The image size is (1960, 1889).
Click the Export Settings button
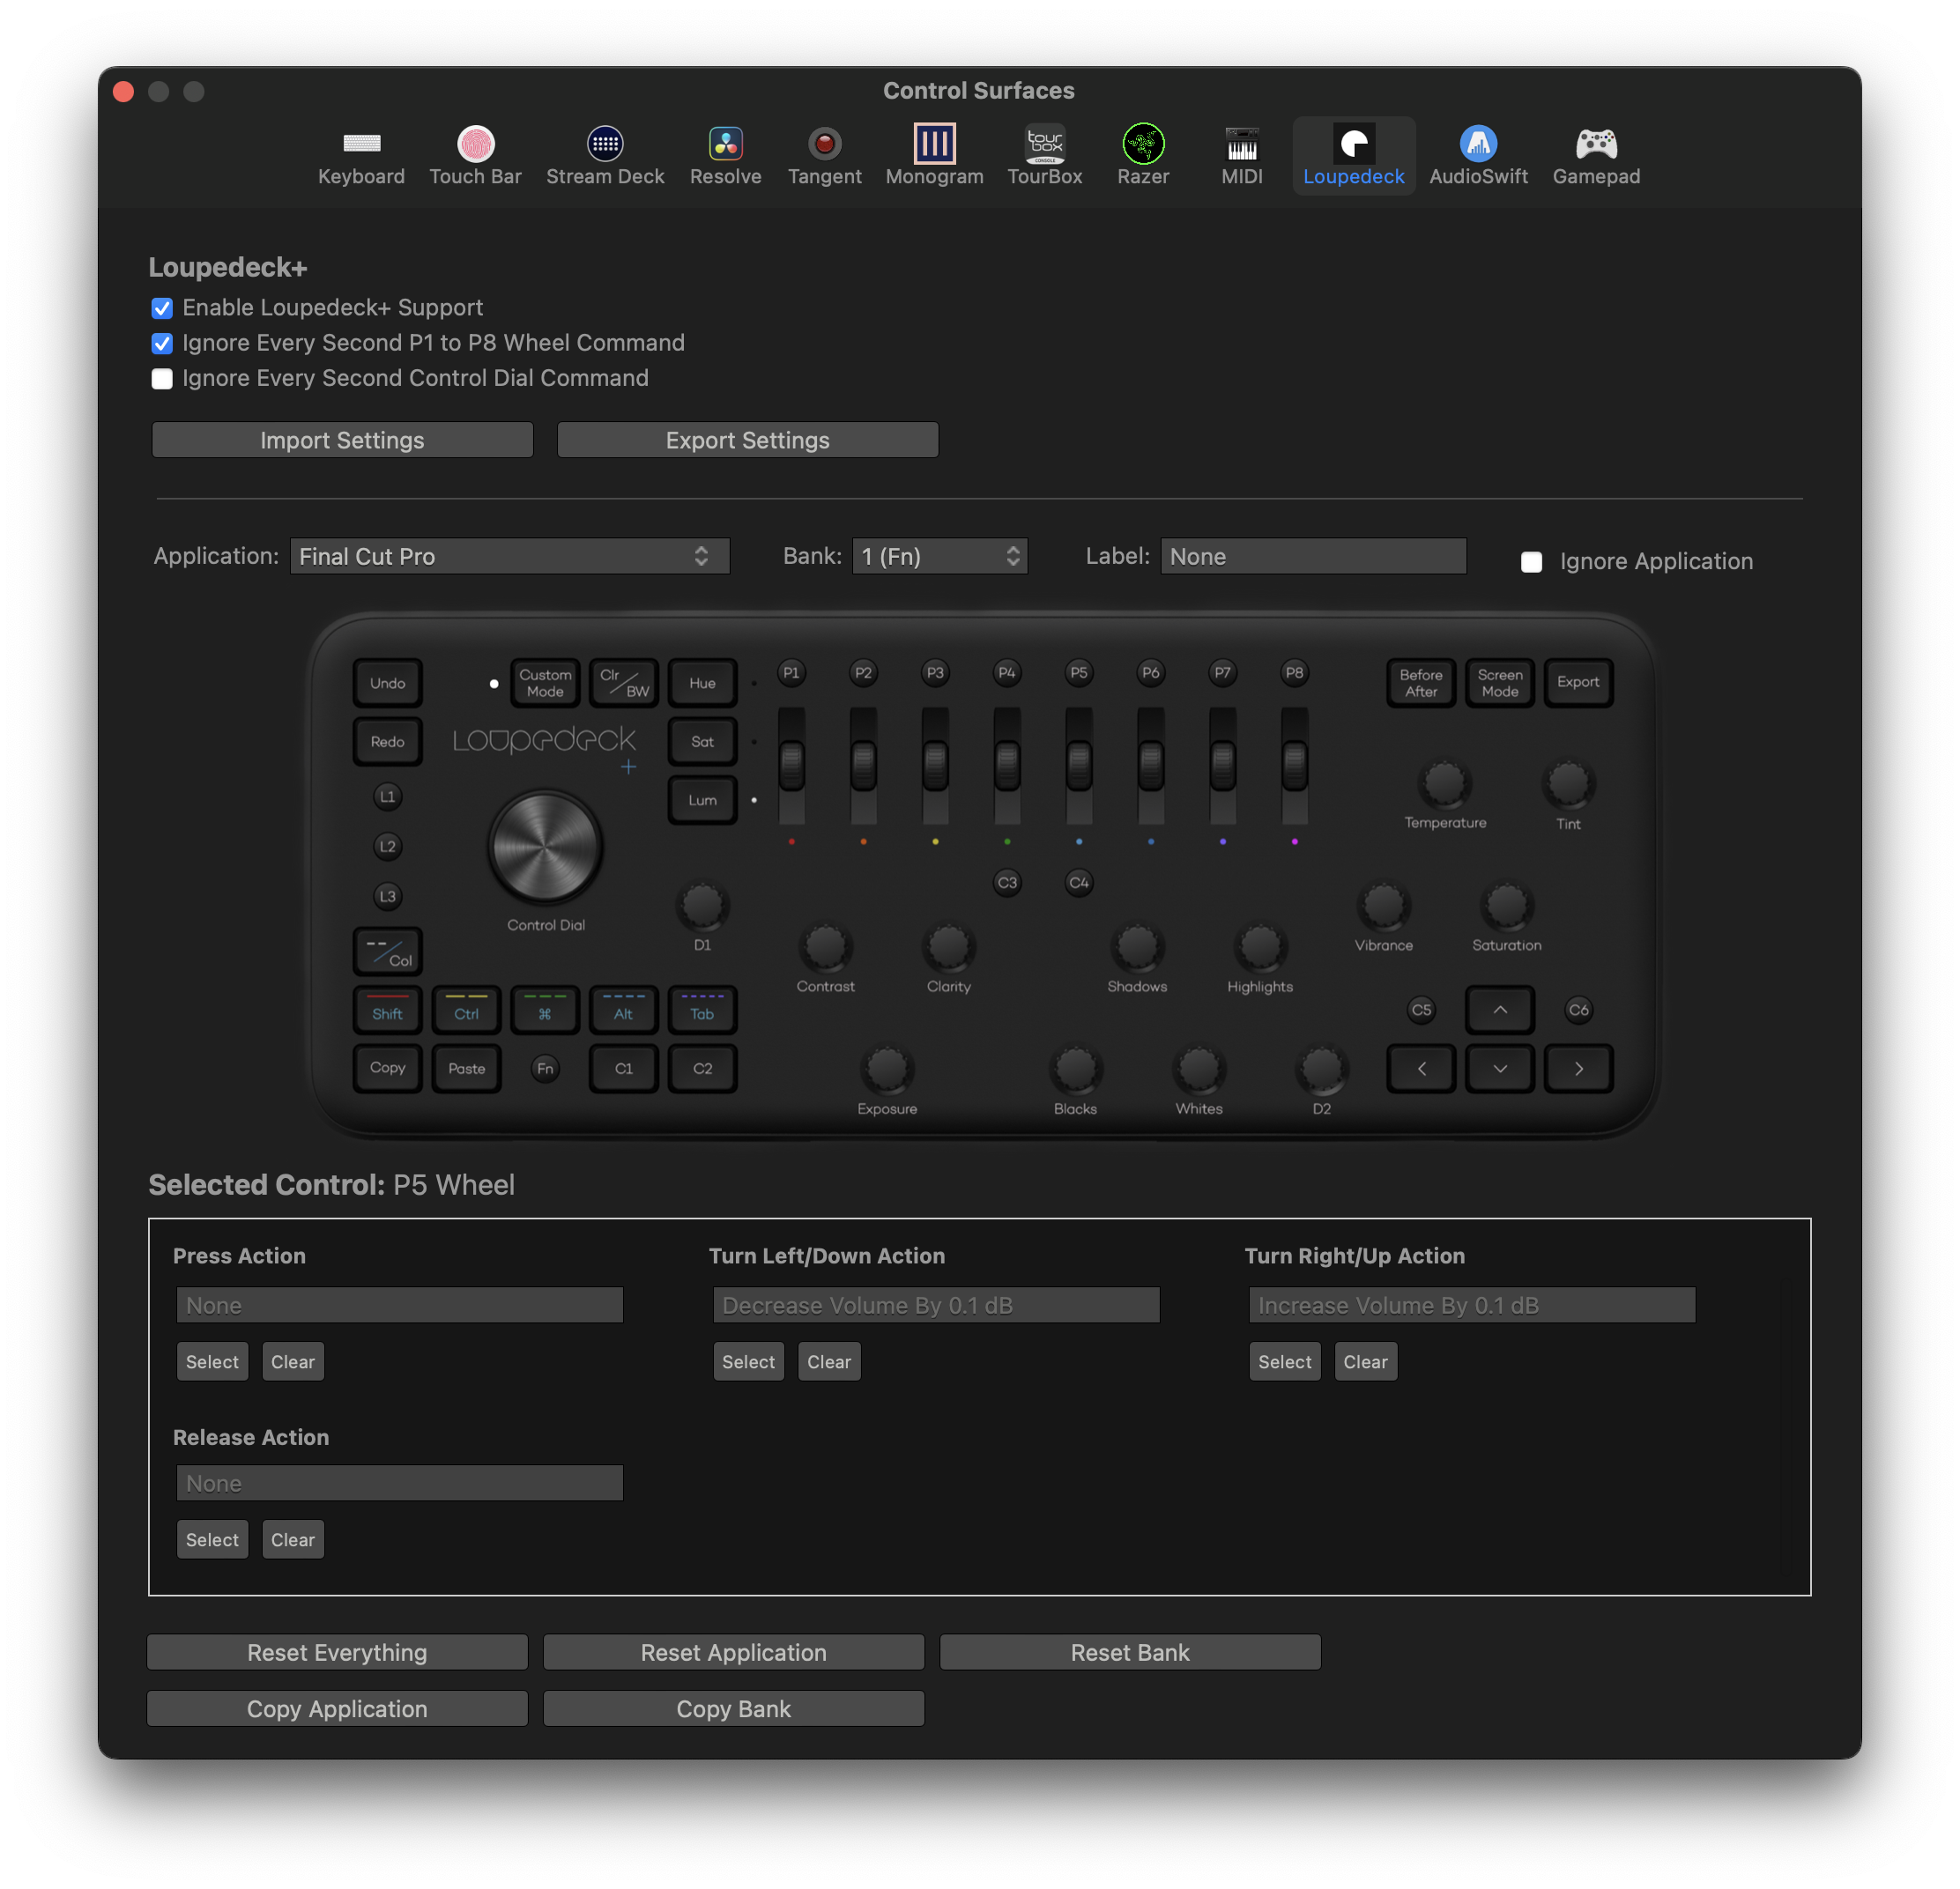747,439
